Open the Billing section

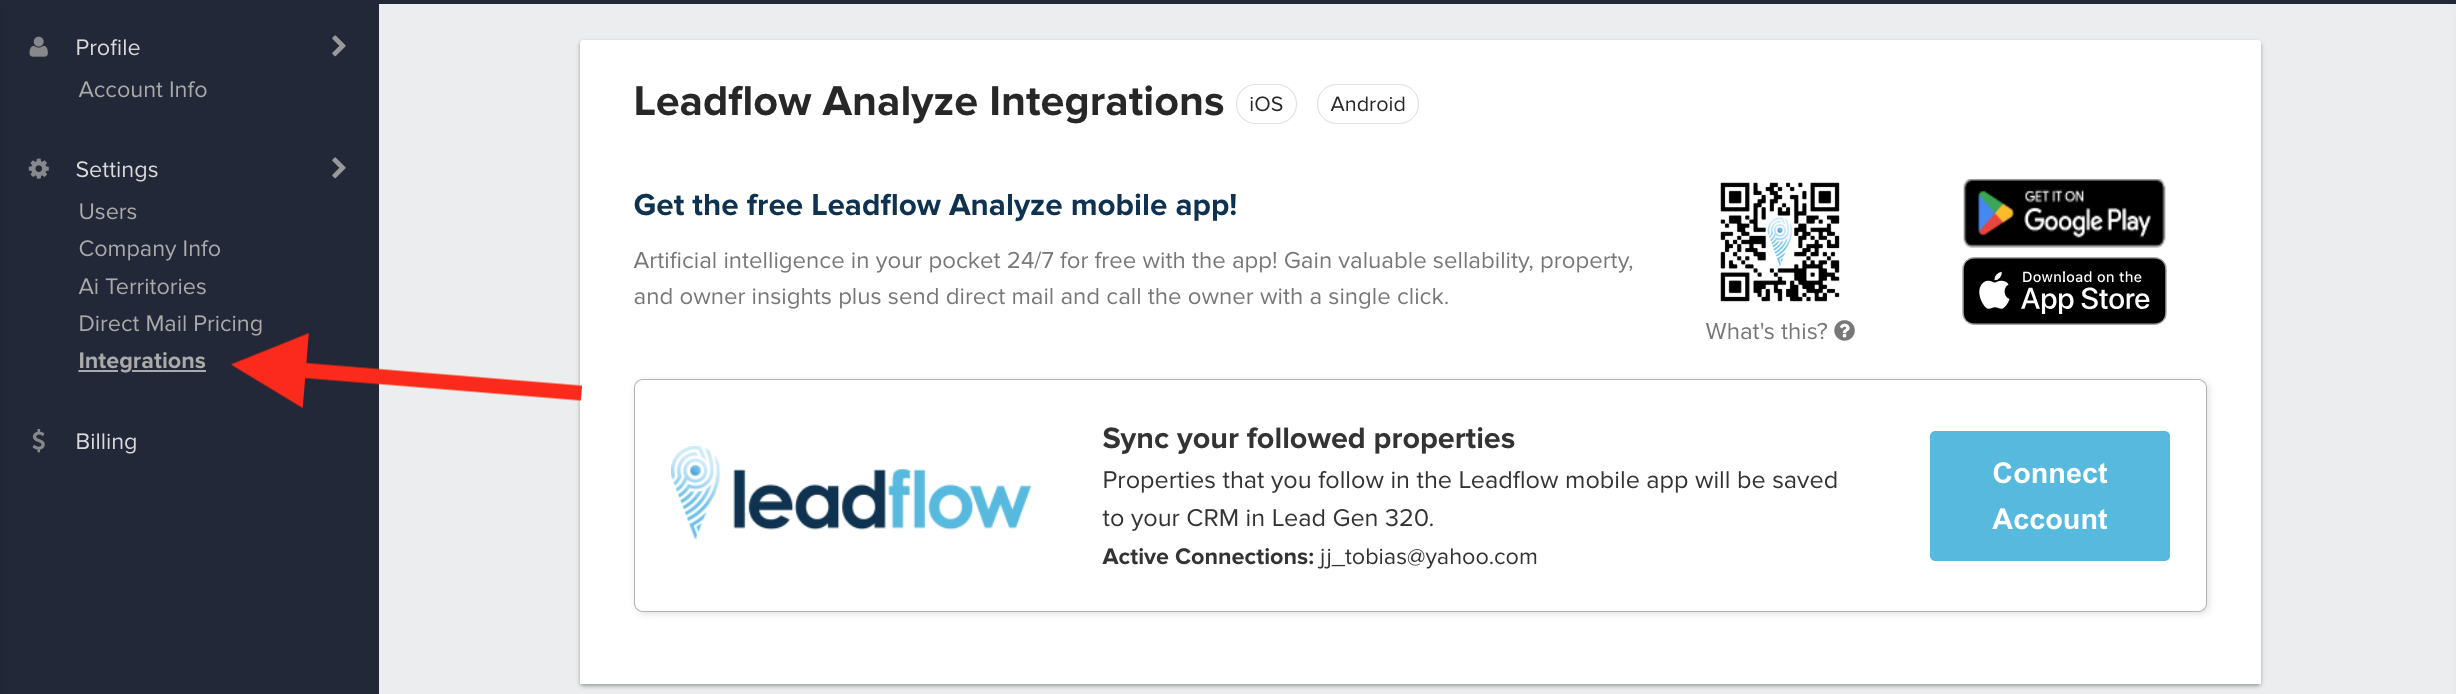point(106,441)
